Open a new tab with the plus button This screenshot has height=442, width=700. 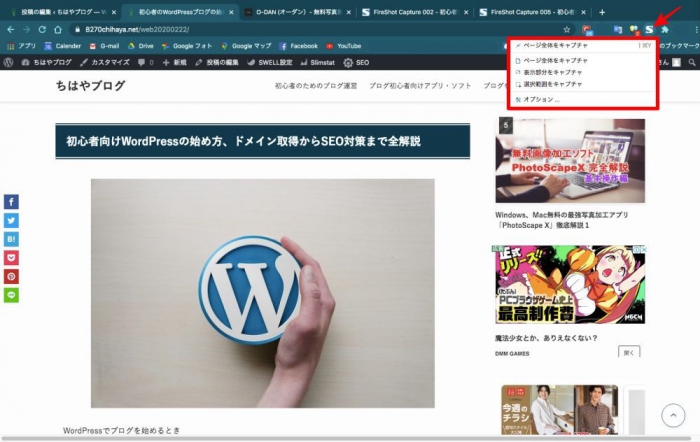602,12
